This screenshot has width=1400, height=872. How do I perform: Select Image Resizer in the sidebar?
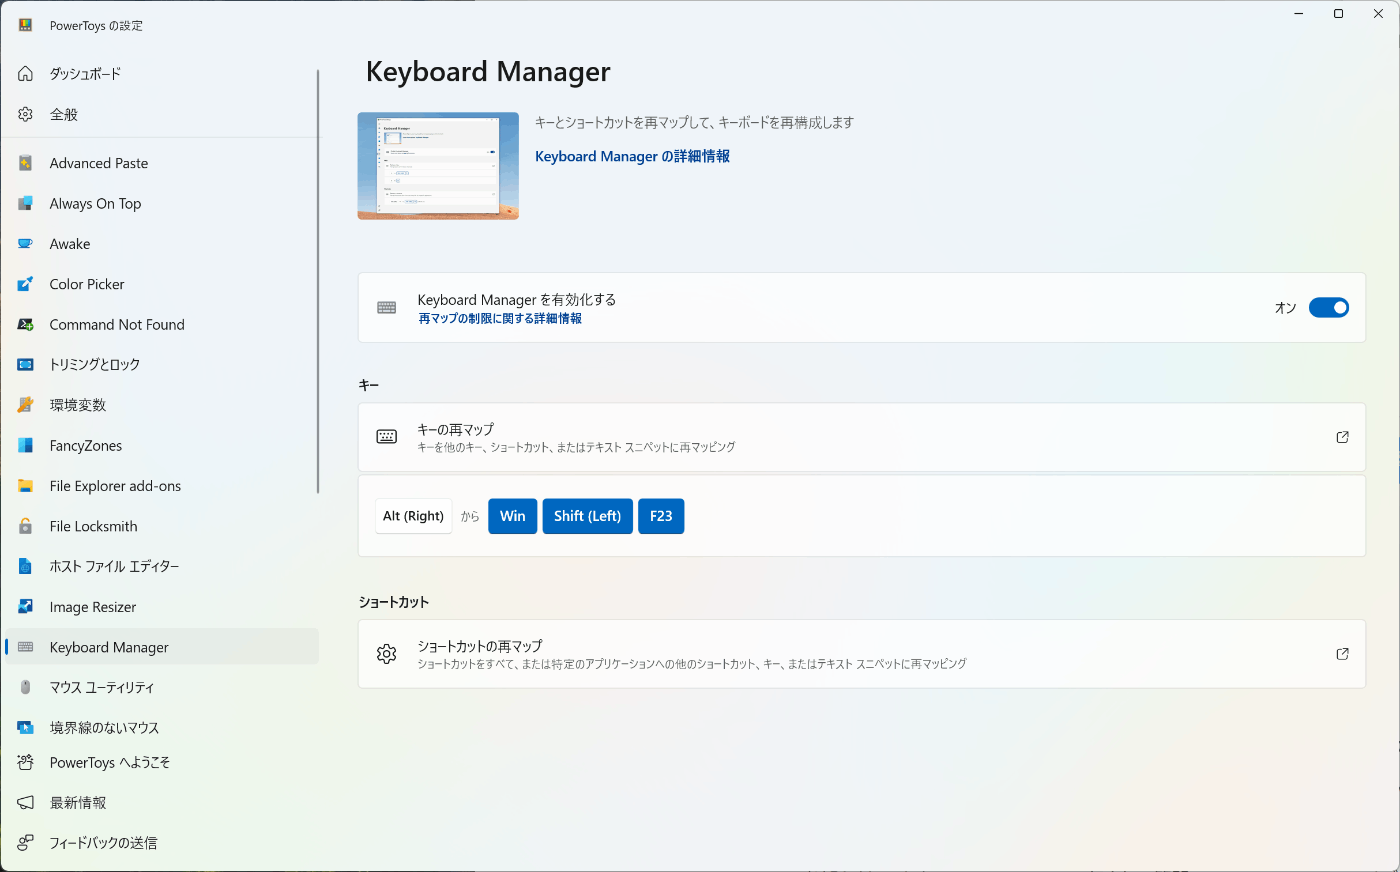tap(161, 607)
